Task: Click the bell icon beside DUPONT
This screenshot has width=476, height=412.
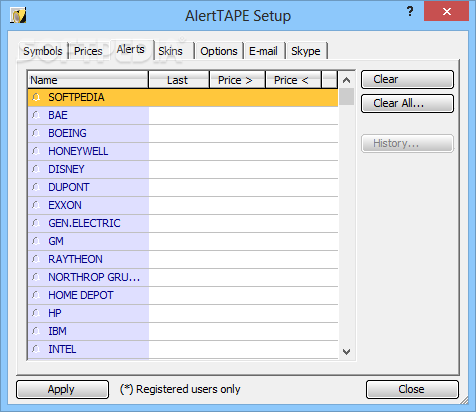Action: click(x=36, y=187)
